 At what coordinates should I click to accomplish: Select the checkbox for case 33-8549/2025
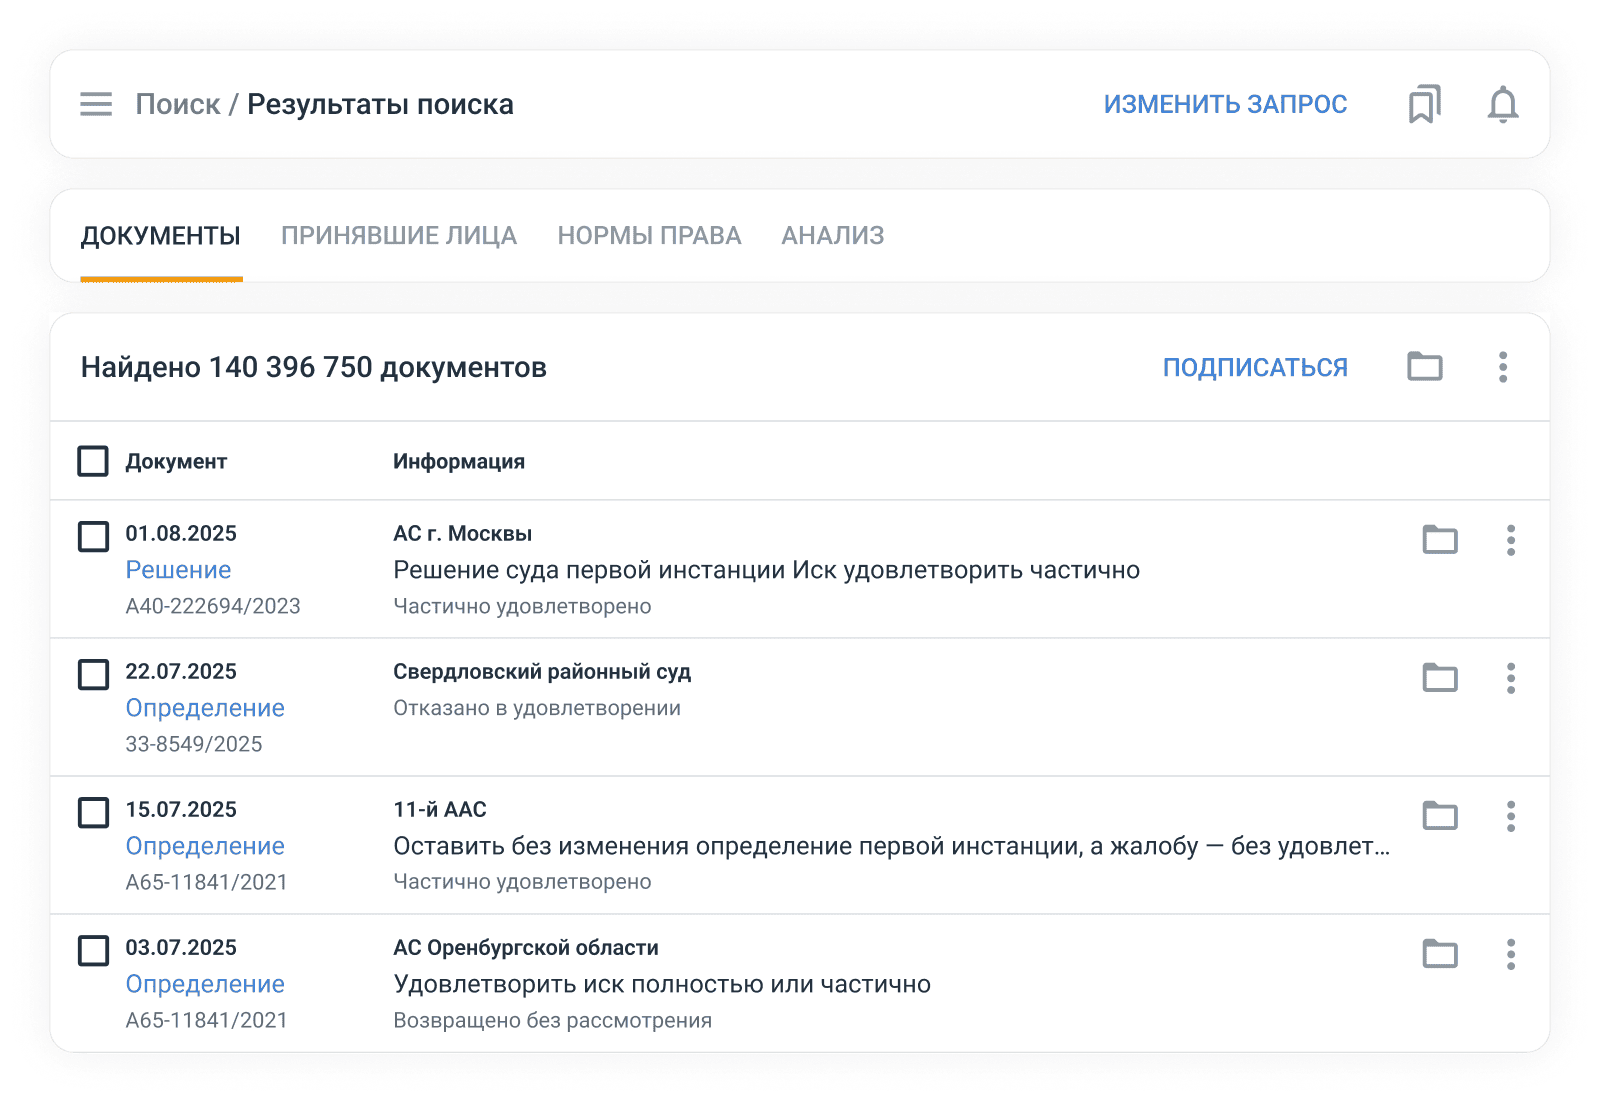(92, 675)
